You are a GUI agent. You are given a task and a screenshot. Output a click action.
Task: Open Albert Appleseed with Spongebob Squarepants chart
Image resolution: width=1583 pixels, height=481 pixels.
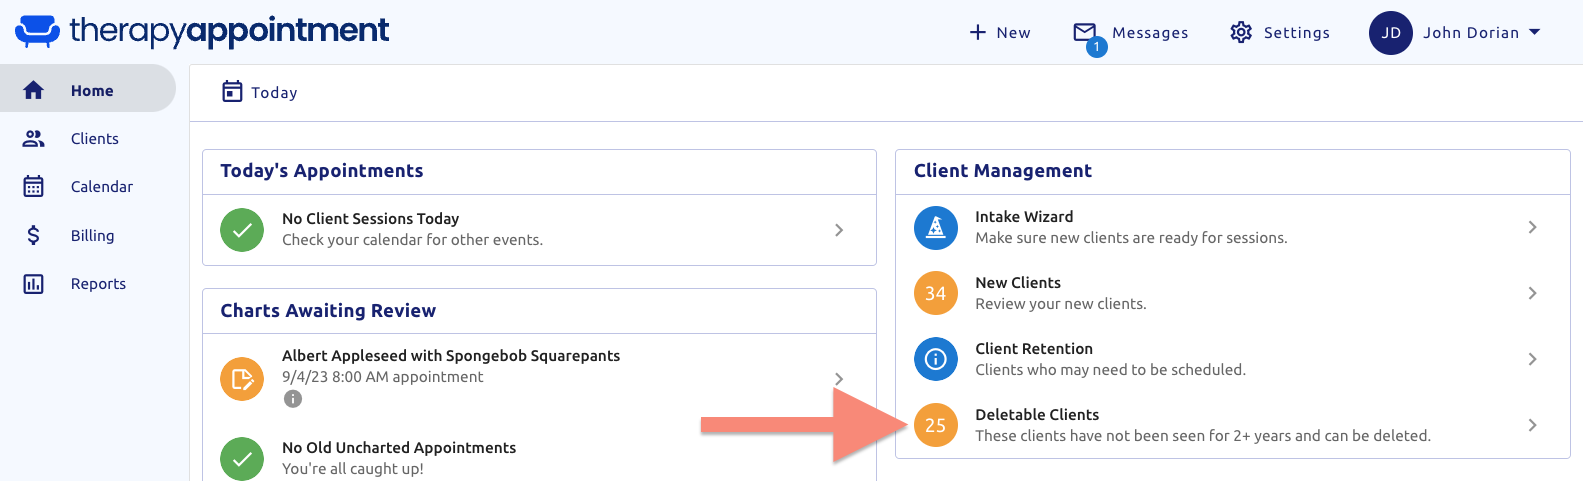451,356
